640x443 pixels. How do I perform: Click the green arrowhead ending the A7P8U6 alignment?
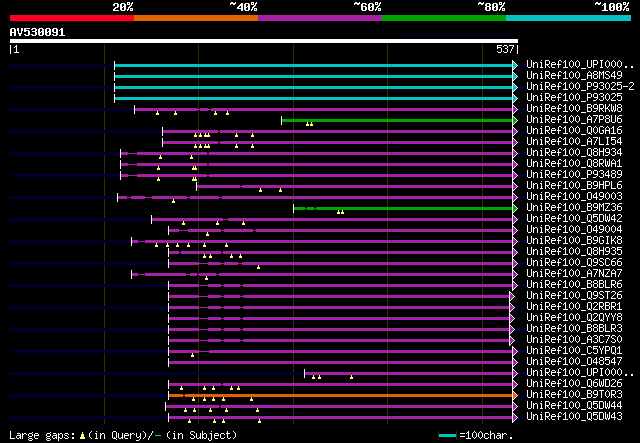516,120
